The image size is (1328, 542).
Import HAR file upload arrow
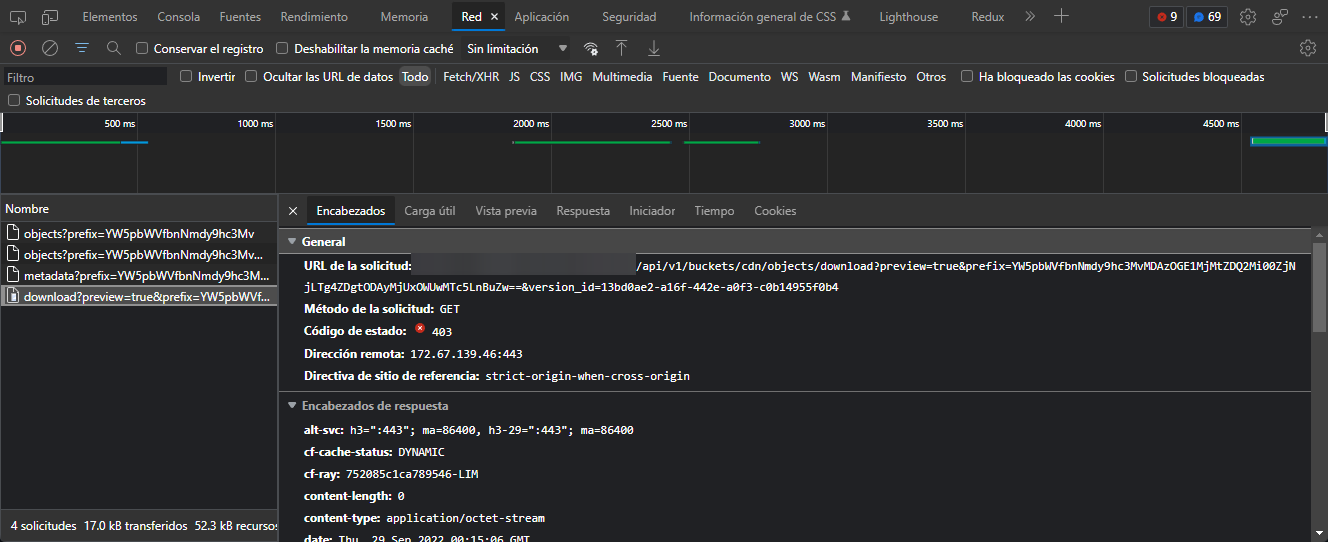(621, 48)
